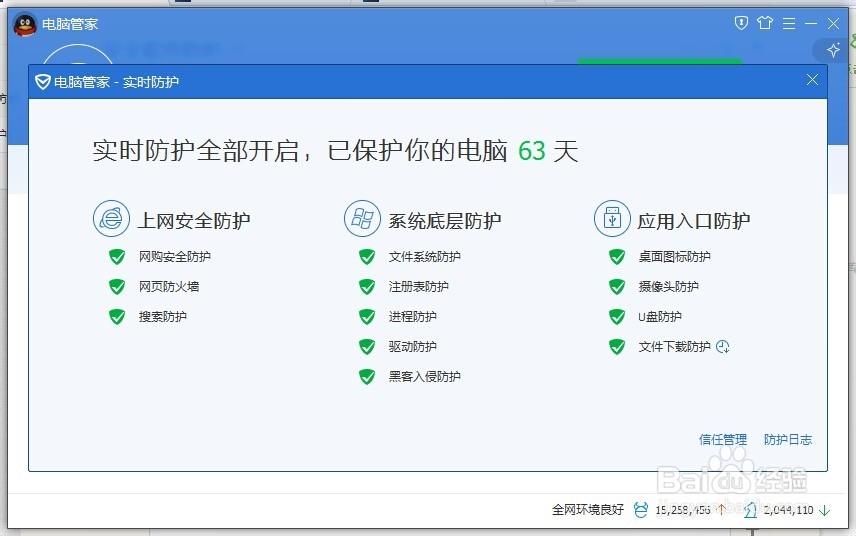The height and width of the screenshot is (536, 856).
Task: Click the shield logo in the 实时防护 dialog title
Action: click(x=43, y=82)
